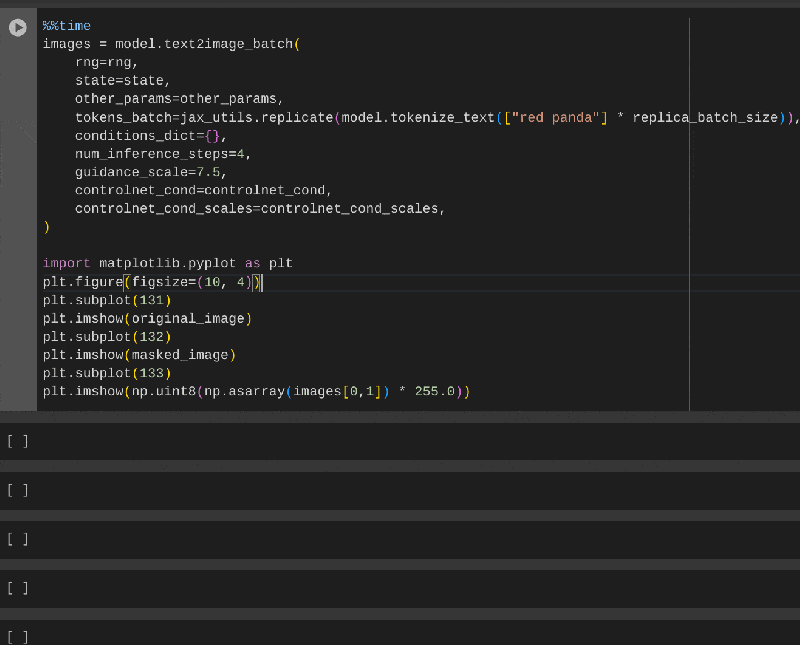Click controlnet_cond_scales argument line

(x=260, y=209)
